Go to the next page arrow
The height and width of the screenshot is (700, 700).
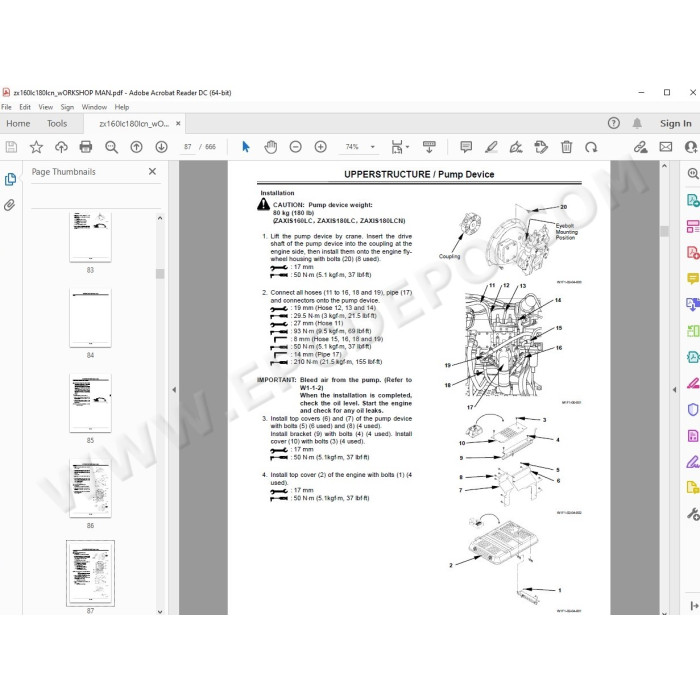(162, 147)
